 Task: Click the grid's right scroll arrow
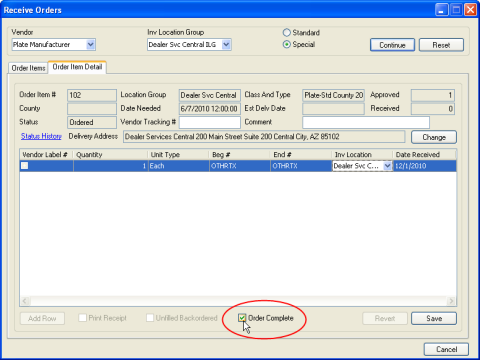click(451, 301)
